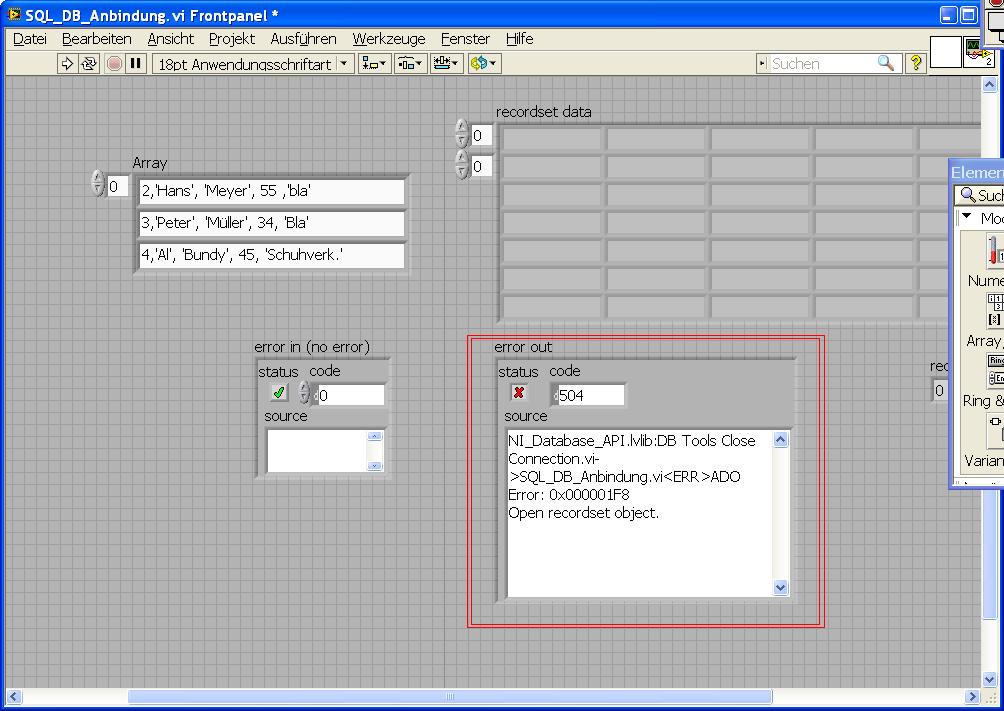Open the Ansicht menu
Screen dimensions: 1004x711
pyautogui.click(x=170, y=39)
